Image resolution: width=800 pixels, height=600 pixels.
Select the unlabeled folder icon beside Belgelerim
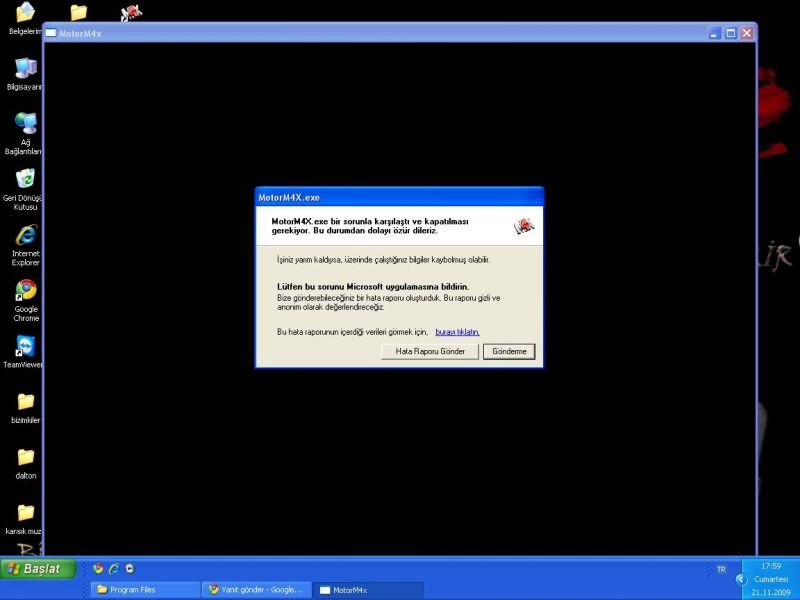click(x=79, y=12)
